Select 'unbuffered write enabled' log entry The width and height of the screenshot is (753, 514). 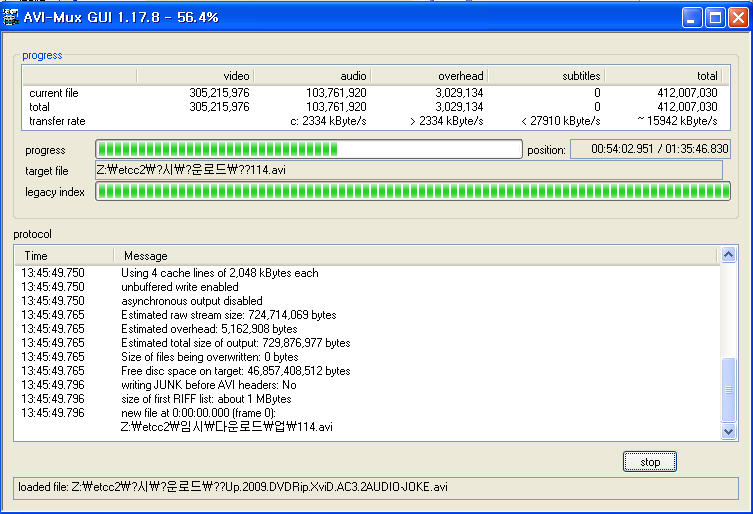(x=180, y=287)
